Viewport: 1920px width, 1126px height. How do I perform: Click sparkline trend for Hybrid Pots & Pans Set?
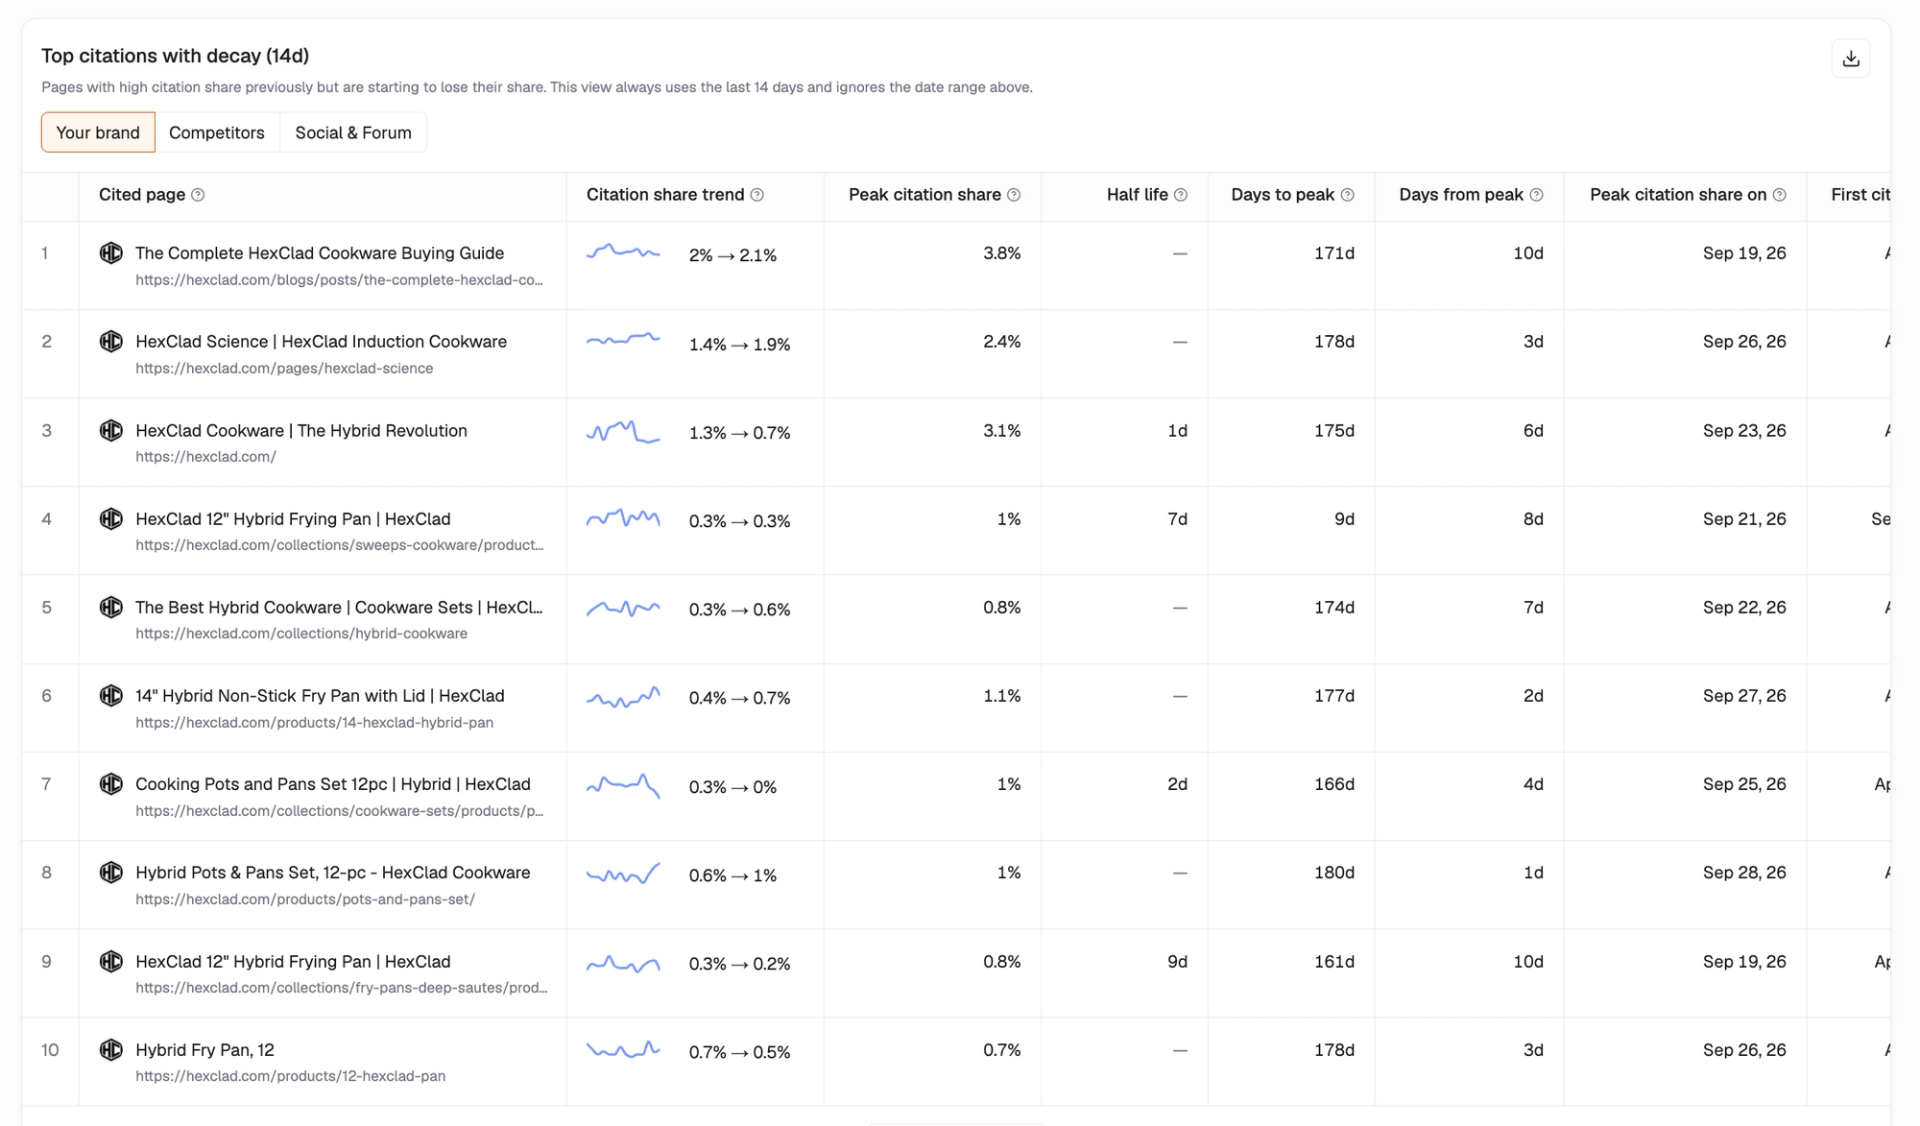[623, 874]
